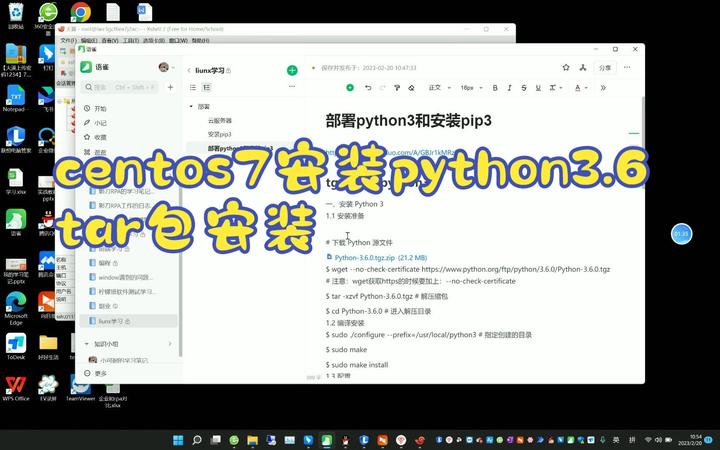Viewport: 720px width, 450px height.
Task: Open document more options ellipsis
Action: pos(627,68)
